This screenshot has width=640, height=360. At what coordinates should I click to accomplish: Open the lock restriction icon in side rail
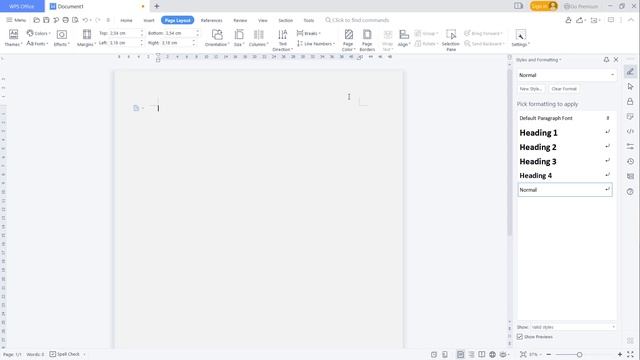click(630, 101)
